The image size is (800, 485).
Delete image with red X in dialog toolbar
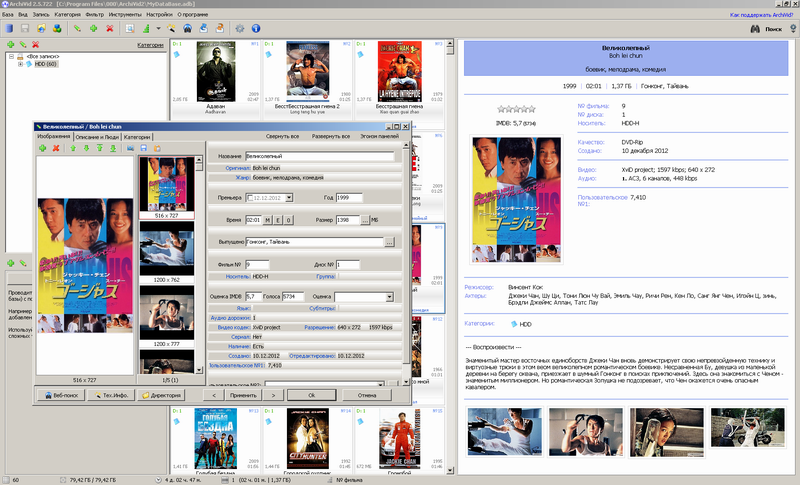click(56, 148)
